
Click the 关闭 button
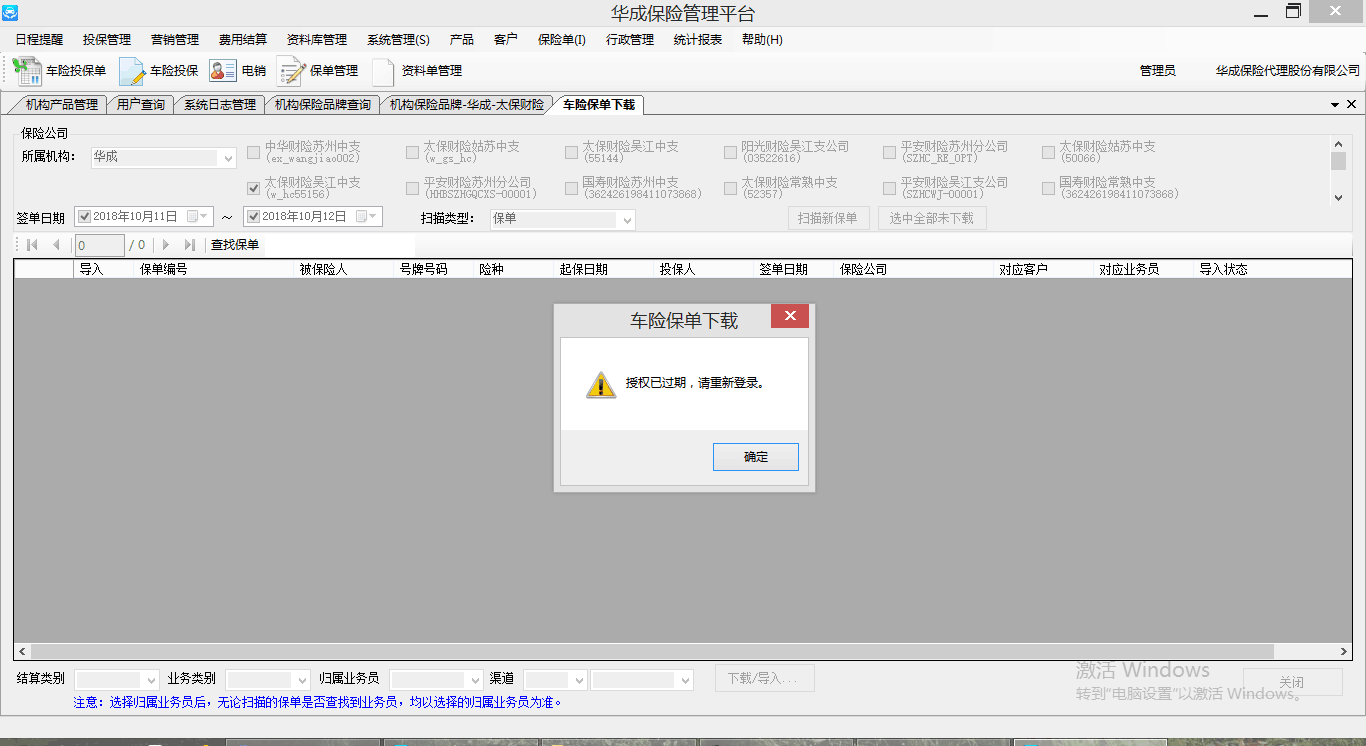(x=1292, y=682)
